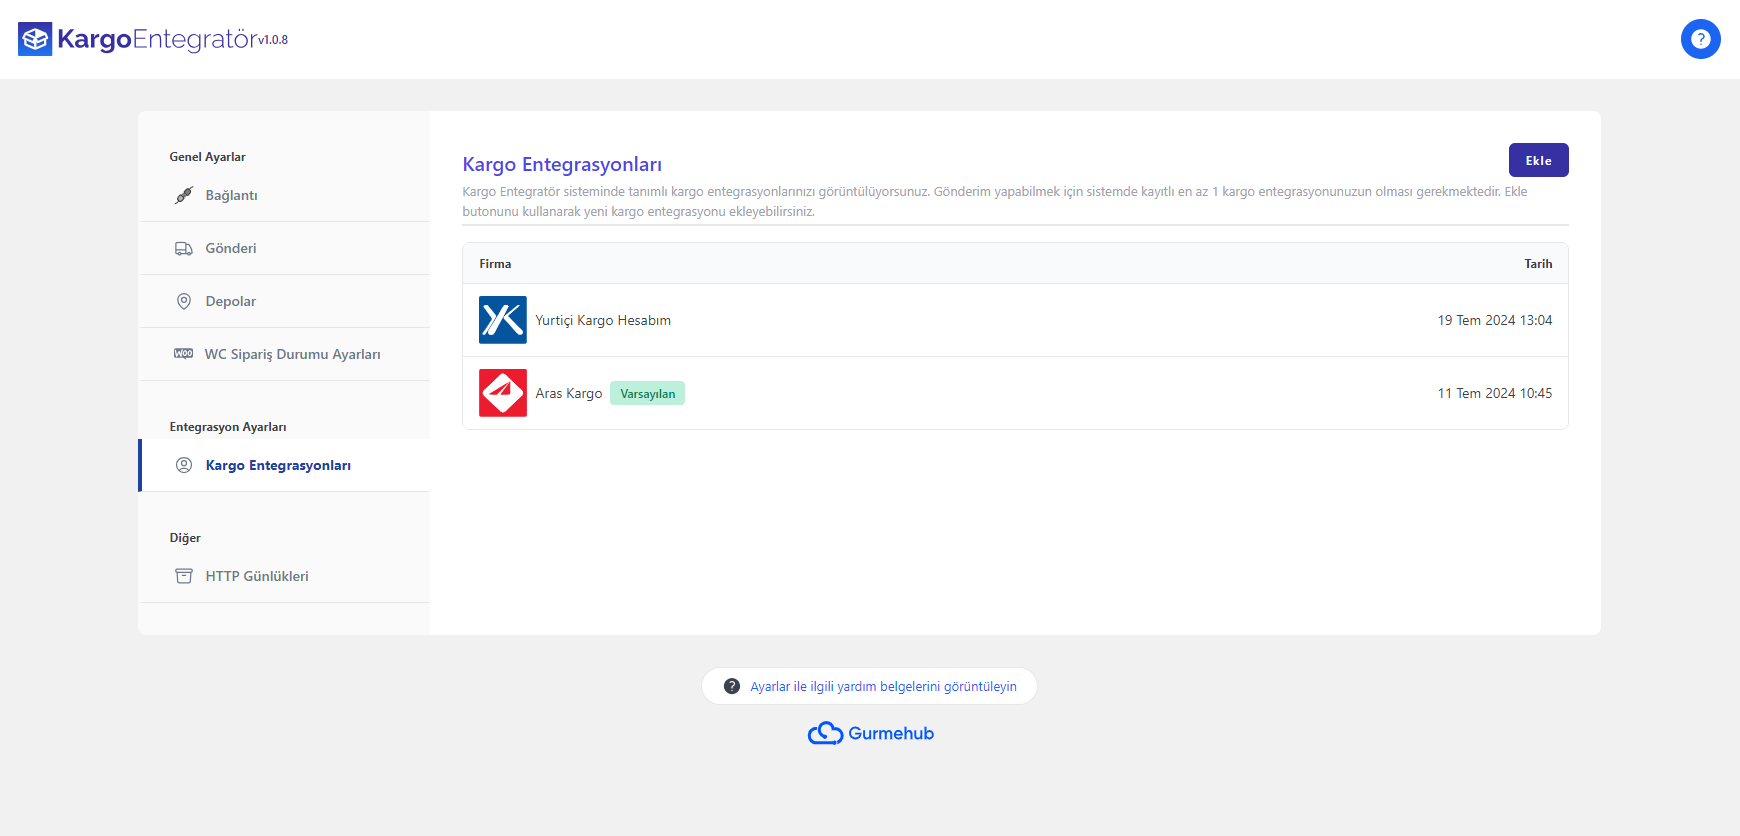Image resolution: width=1740 pixels, height=836 pixels.
Task: Click the Gurmehub text link
Action: click(891, 733)
